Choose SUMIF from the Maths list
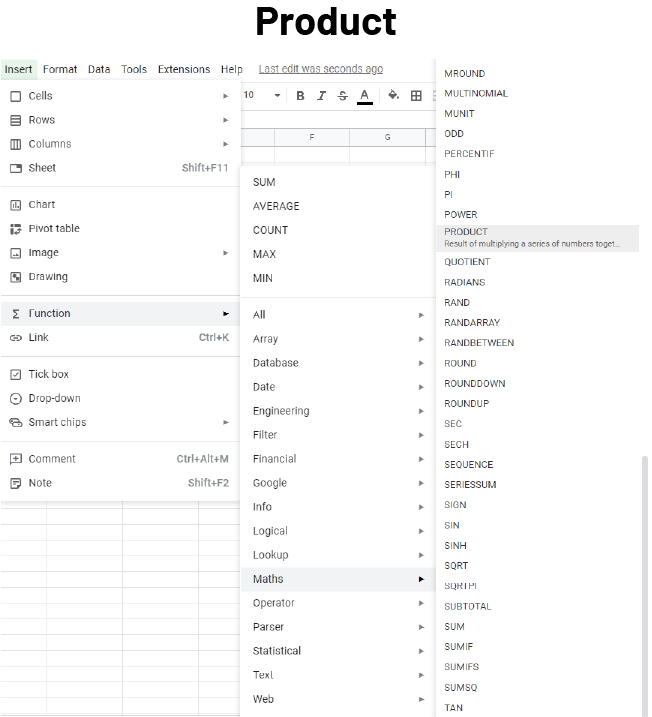This screenshot has height=717, width=652. 459,647
